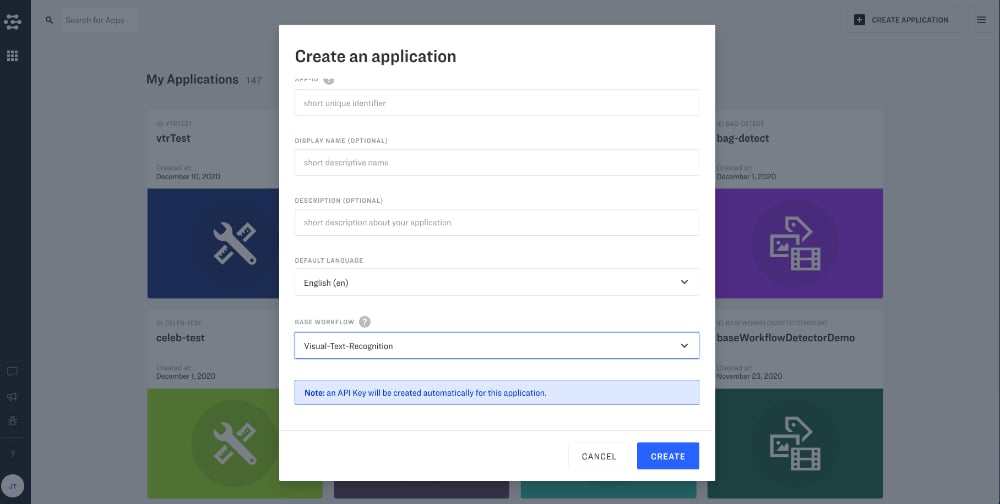
Task: Click the Clarifai logo in the sidebar
Action: [x=12, y=21]
